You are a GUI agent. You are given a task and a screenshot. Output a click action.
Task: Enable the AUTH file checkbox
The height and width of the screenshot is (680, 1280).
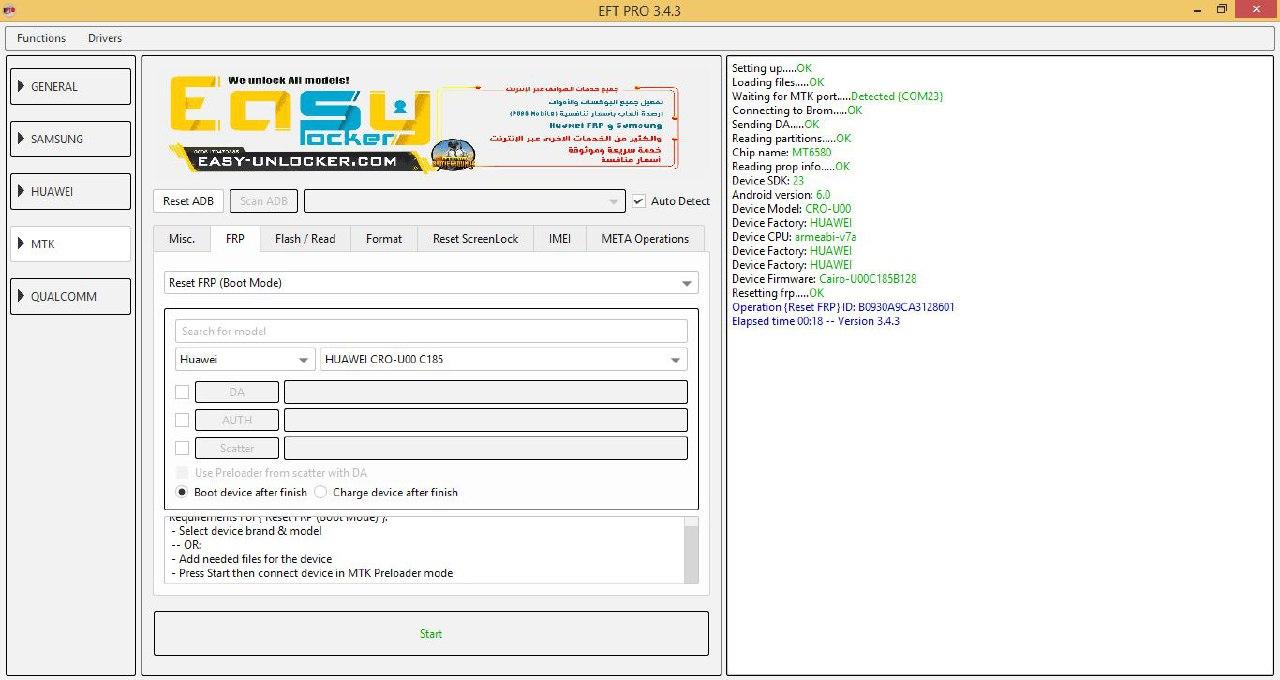click(182, 420)
